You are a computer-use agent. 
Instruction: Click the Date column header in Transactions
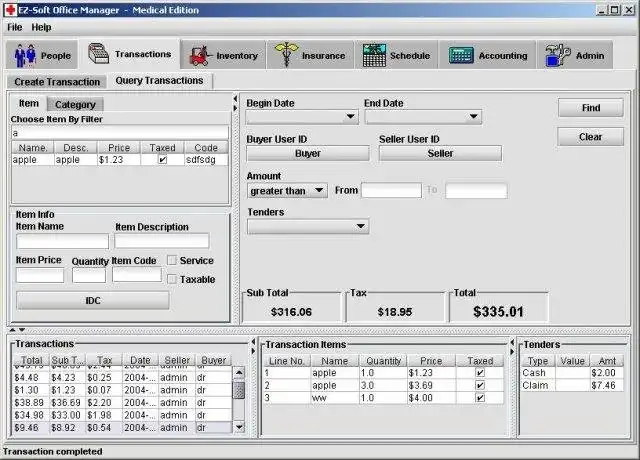pyautogui.click(x=140, y=360)
